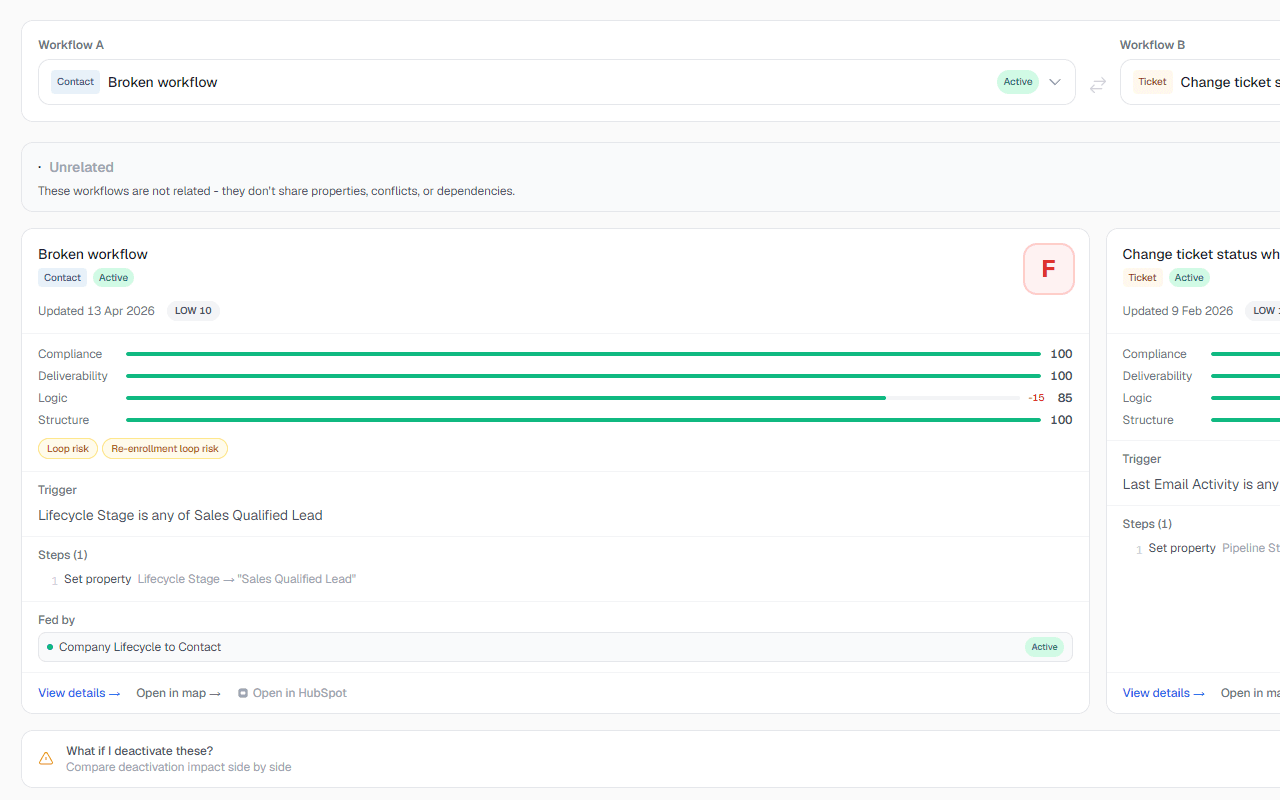Click the warning triangle deactivation icon
This screenshot has height=800, width=1280.
click(46, 759)
